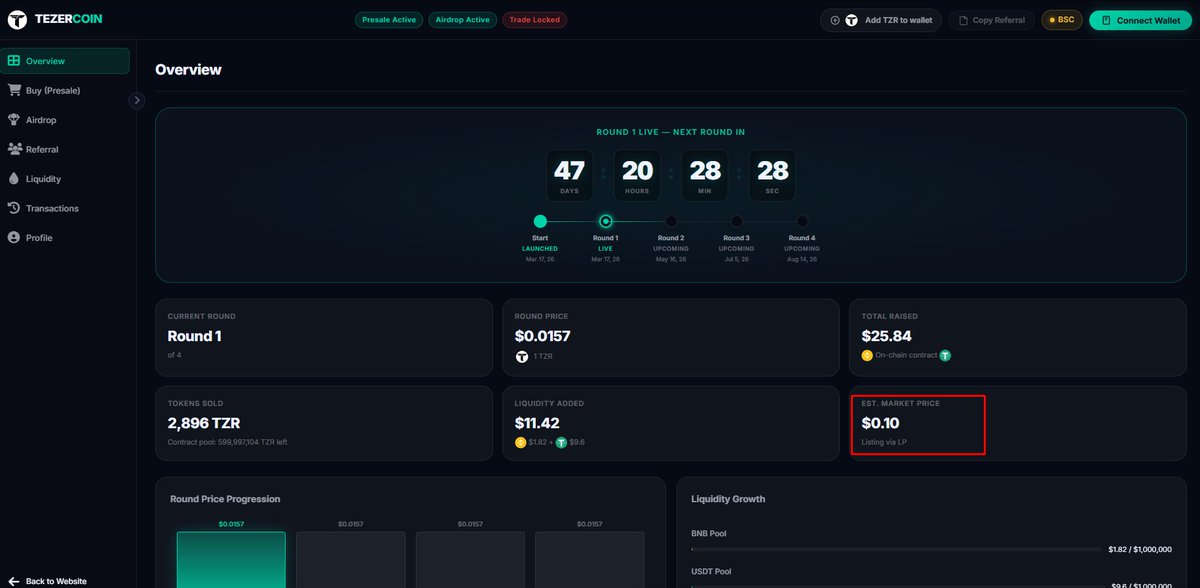The image size is (1200, 588).
Task: Click the $1.82 / $1,000,000 BNB pool amount
Action: click(x=1140, y=549)
